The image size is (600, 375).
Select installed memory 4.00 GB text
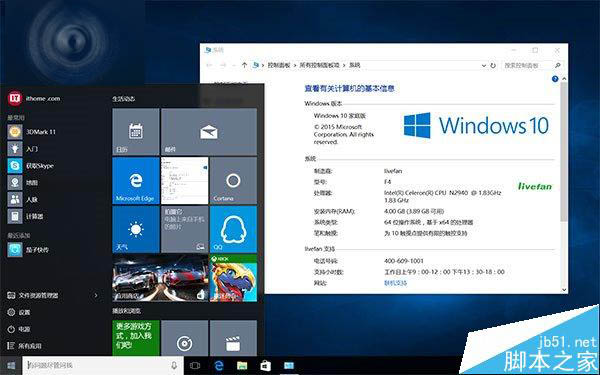(x=414, y=211)
